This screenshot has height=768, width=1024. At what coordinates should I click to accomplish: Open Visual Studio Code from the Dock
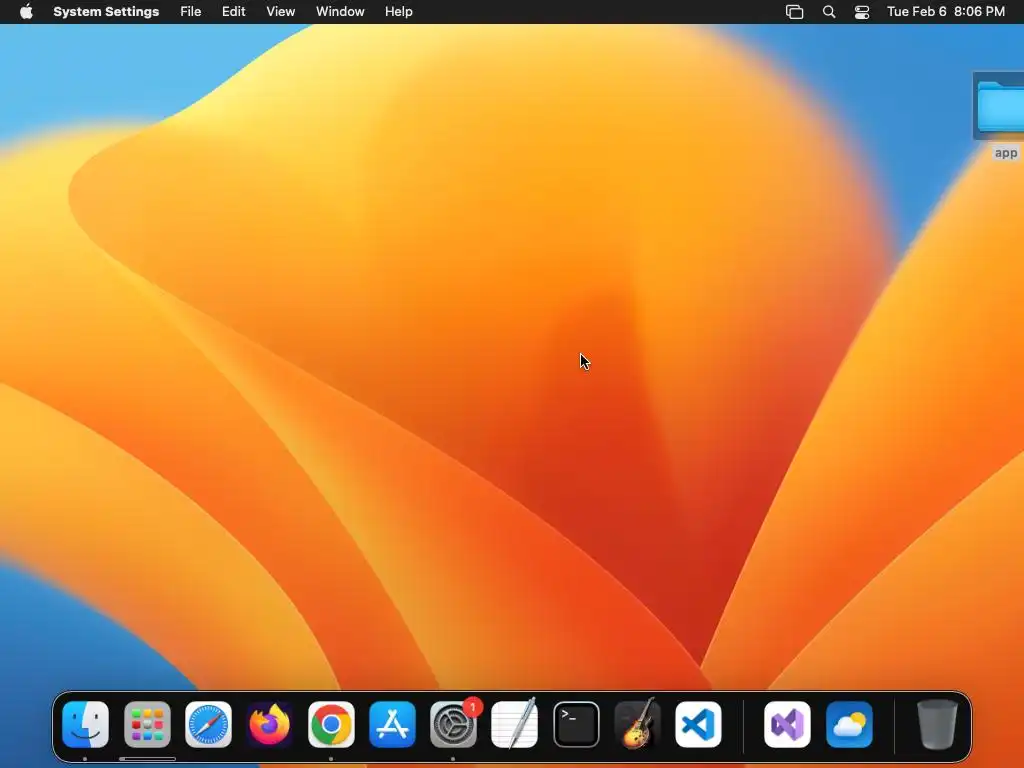pos(699,724)
